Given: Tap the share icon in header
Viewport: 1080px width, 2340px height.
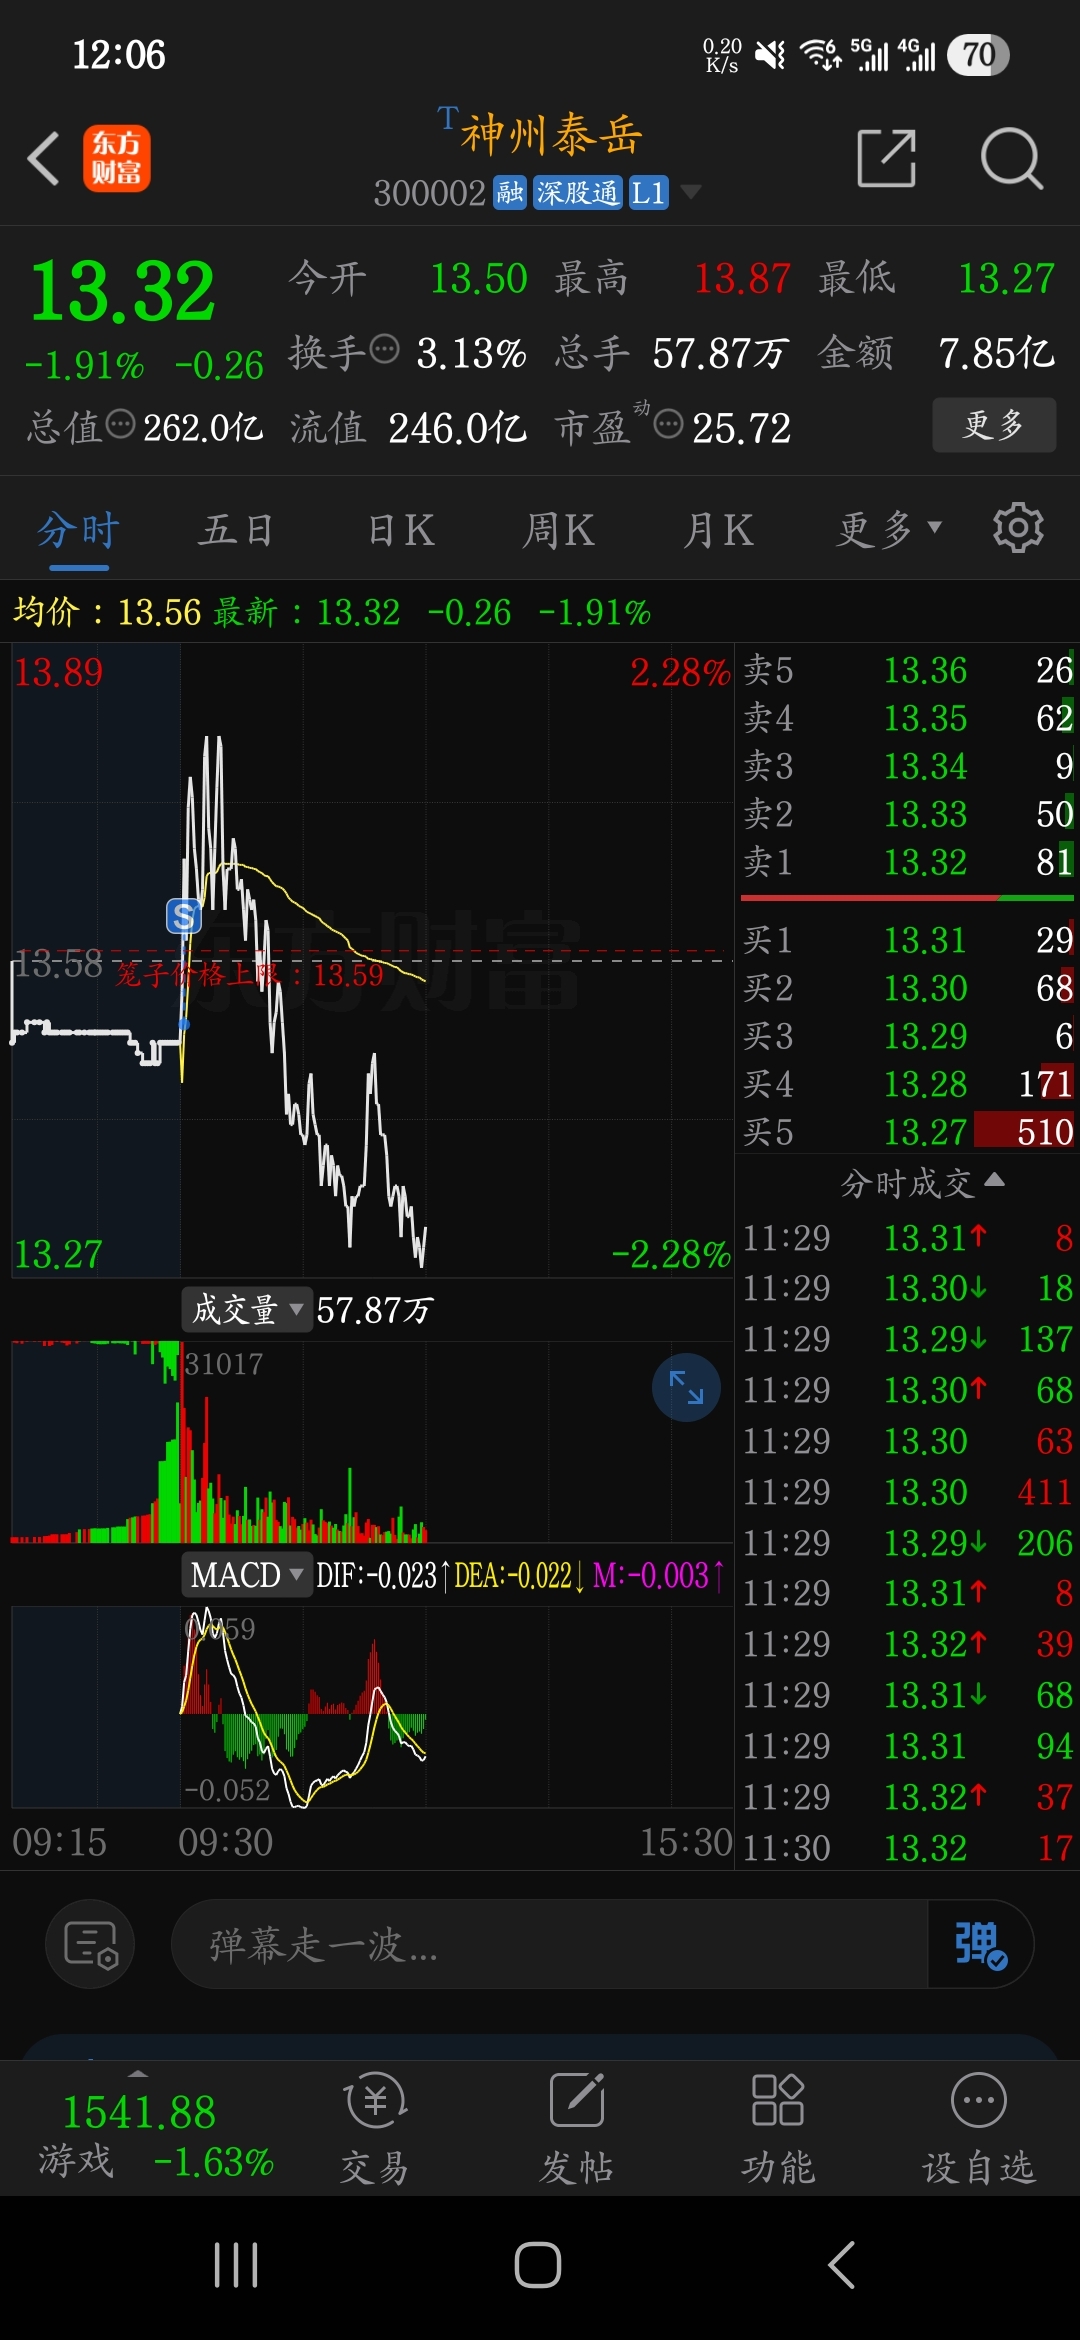Looking at the screenshot, I should [x=887, y=158].
